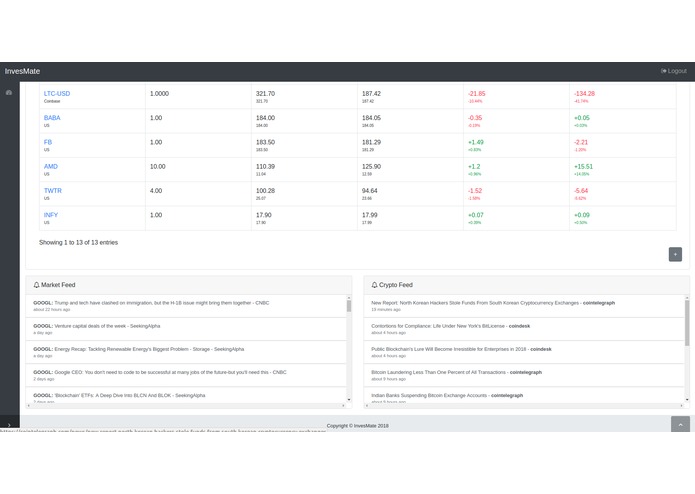Click the Market Feed bell icon
This screenshot has width=695, height=494.
[36, 285]
